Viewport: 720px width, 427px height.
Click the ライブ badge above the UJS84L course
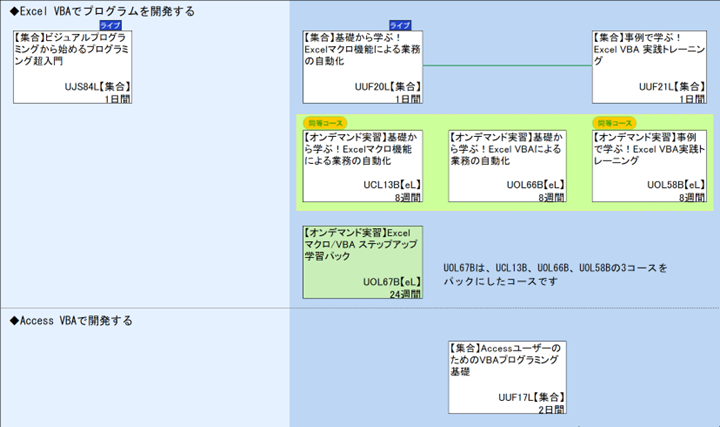pyautogui.click(x=110, y=26)
